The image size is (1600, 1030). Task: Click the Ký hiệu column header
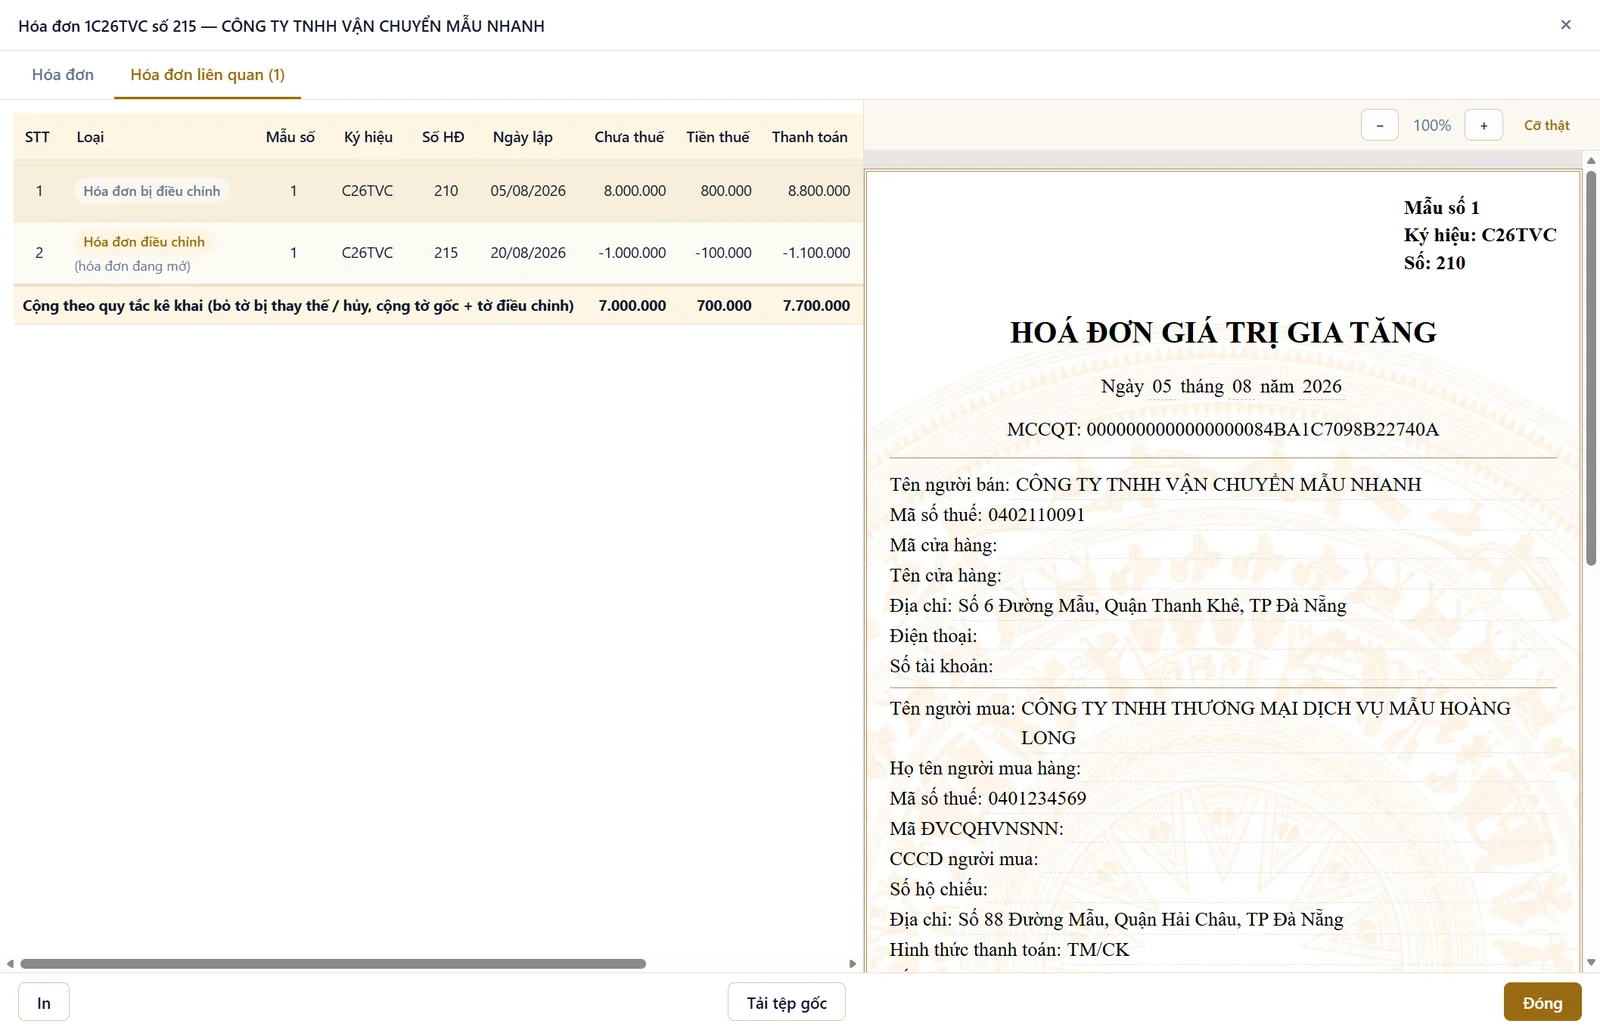[x=368, y=137]
